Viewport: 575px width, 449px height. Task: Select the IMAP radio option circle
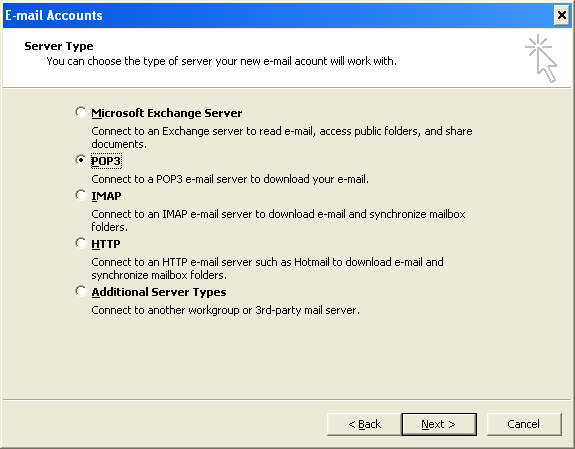pos(80,195)
